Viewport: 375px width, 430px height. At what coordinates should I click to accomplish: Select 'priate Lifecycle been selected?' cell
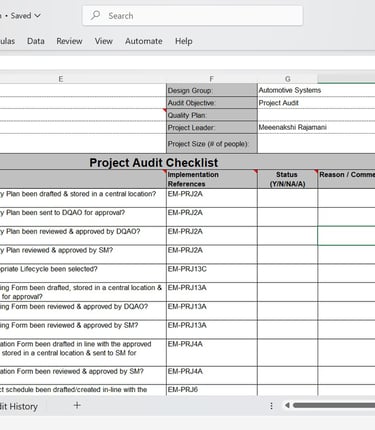83,273
